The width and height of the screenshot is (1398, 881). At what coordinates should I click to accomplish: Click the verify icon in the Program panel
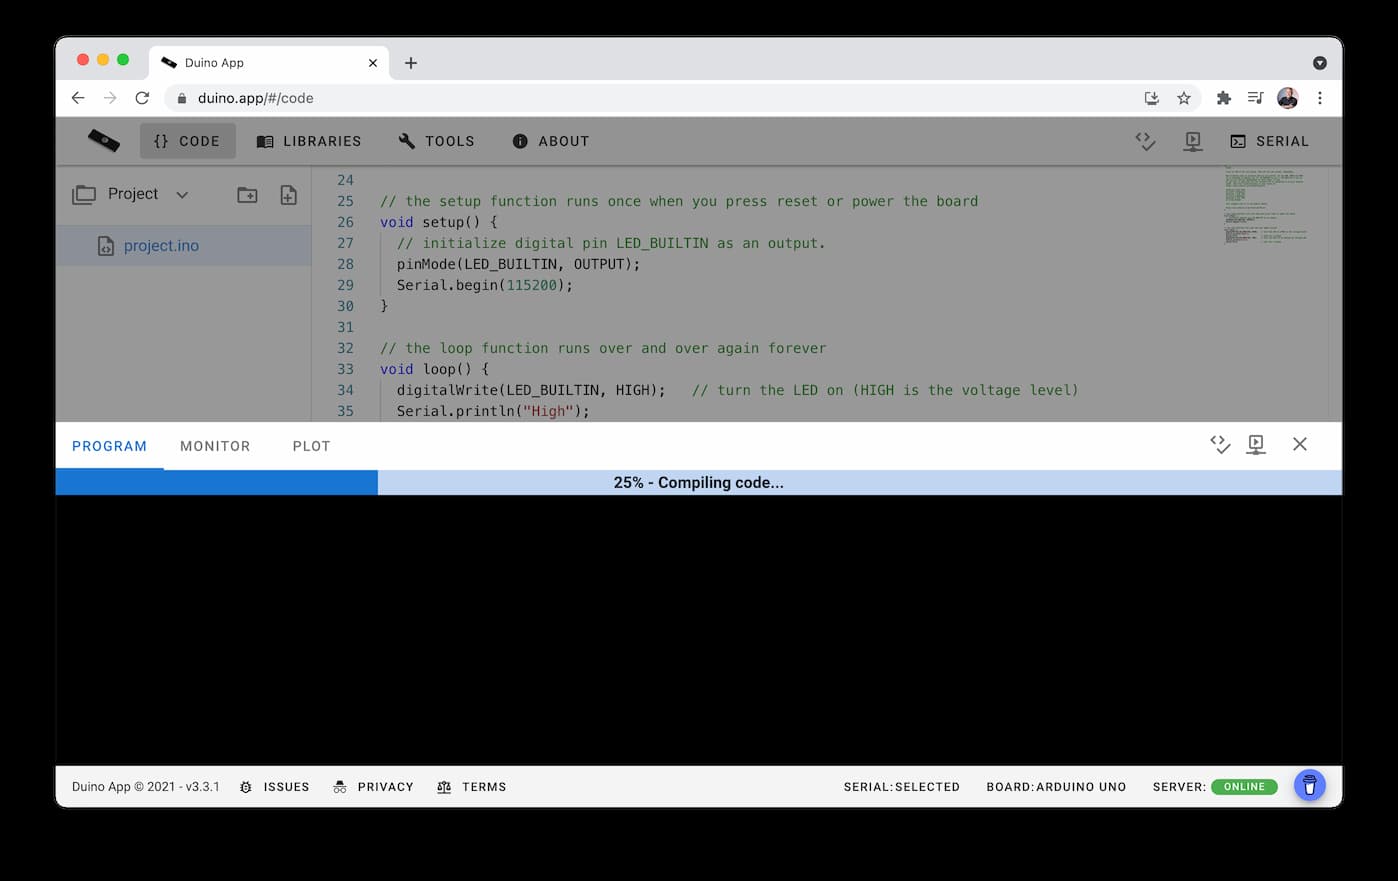click(x=1220, y=444)
